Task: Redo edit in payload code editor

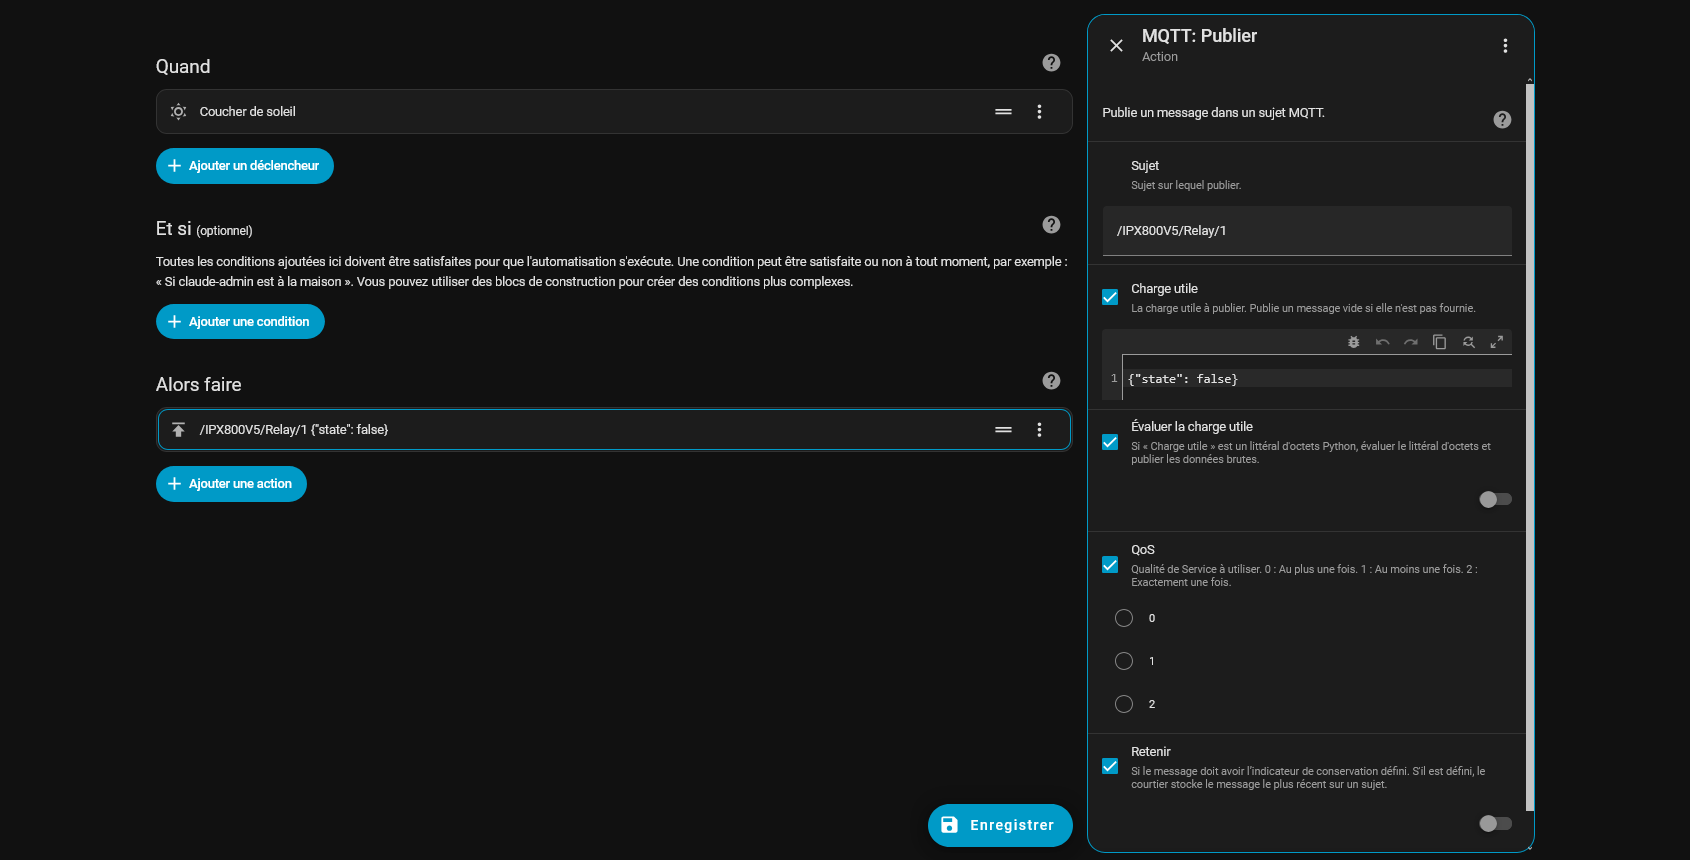Action: point(1411,342)
